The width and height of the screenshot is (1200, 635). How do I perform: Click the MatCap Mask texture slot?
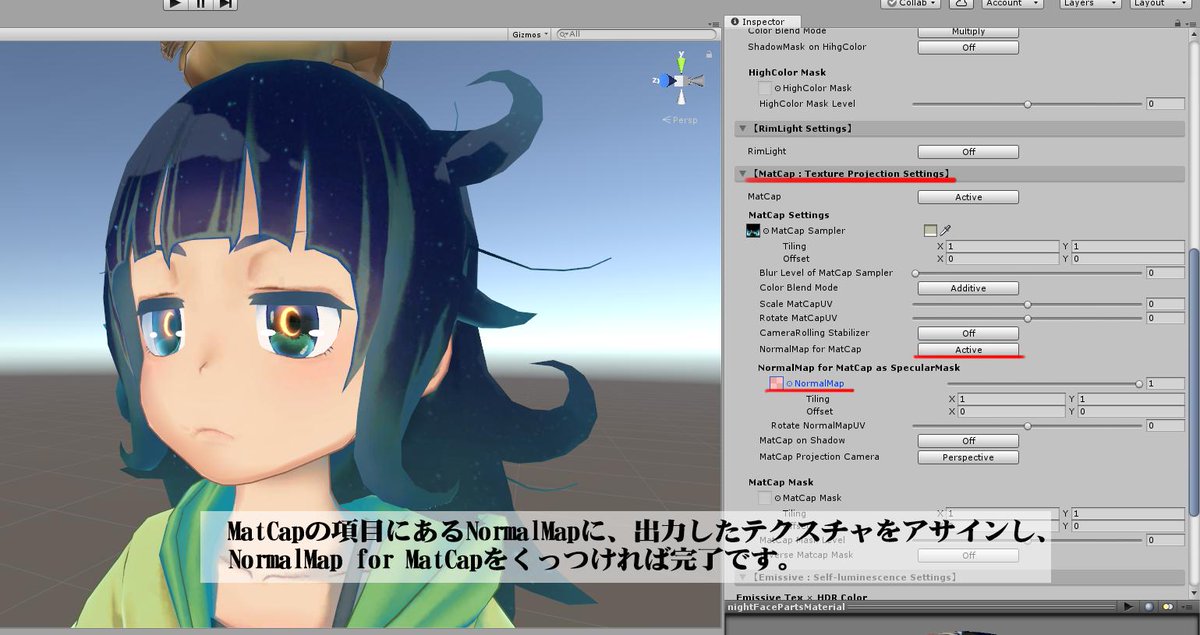coord(765,497)
